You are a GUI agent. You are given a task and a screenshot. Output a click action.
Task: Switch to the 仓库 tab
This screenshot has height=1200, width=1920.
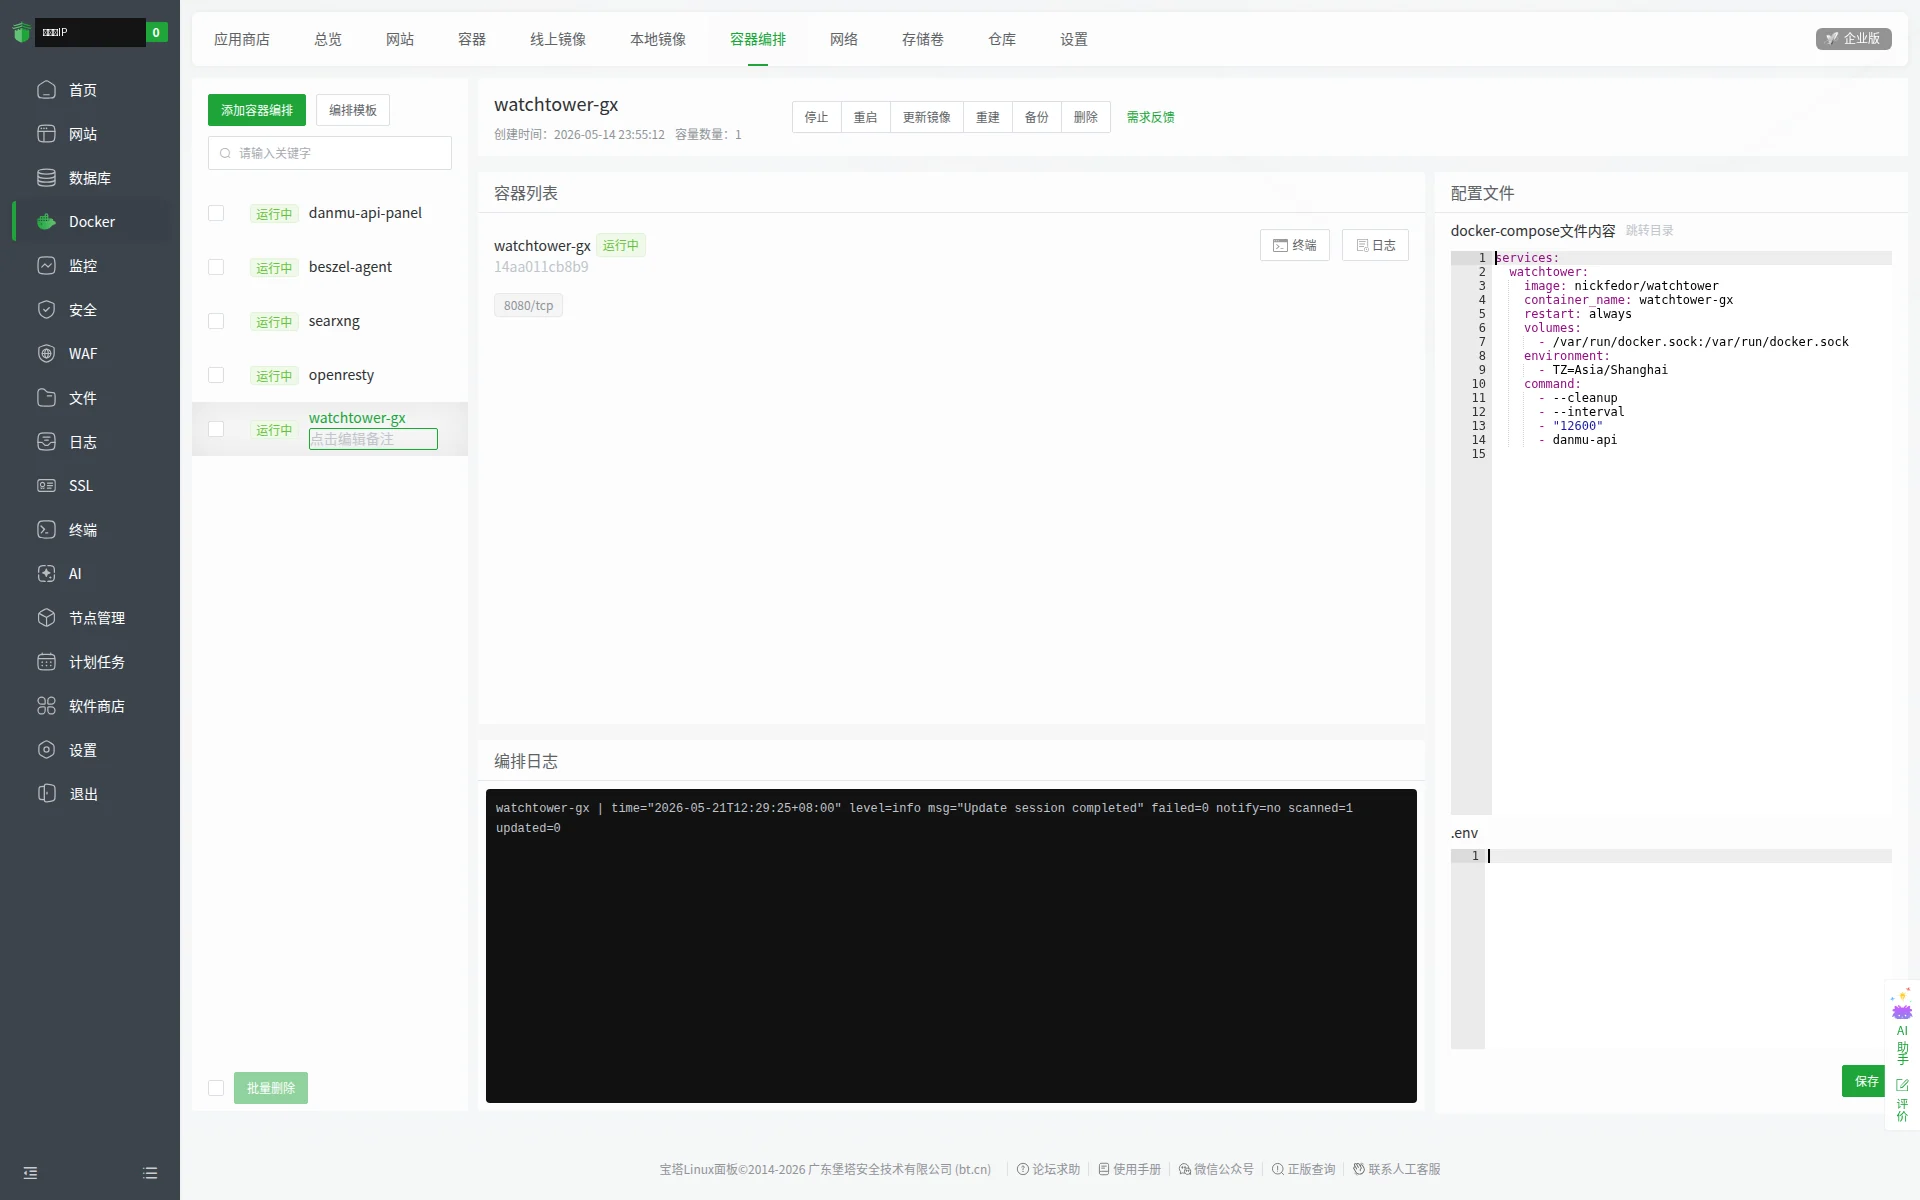1002,39
